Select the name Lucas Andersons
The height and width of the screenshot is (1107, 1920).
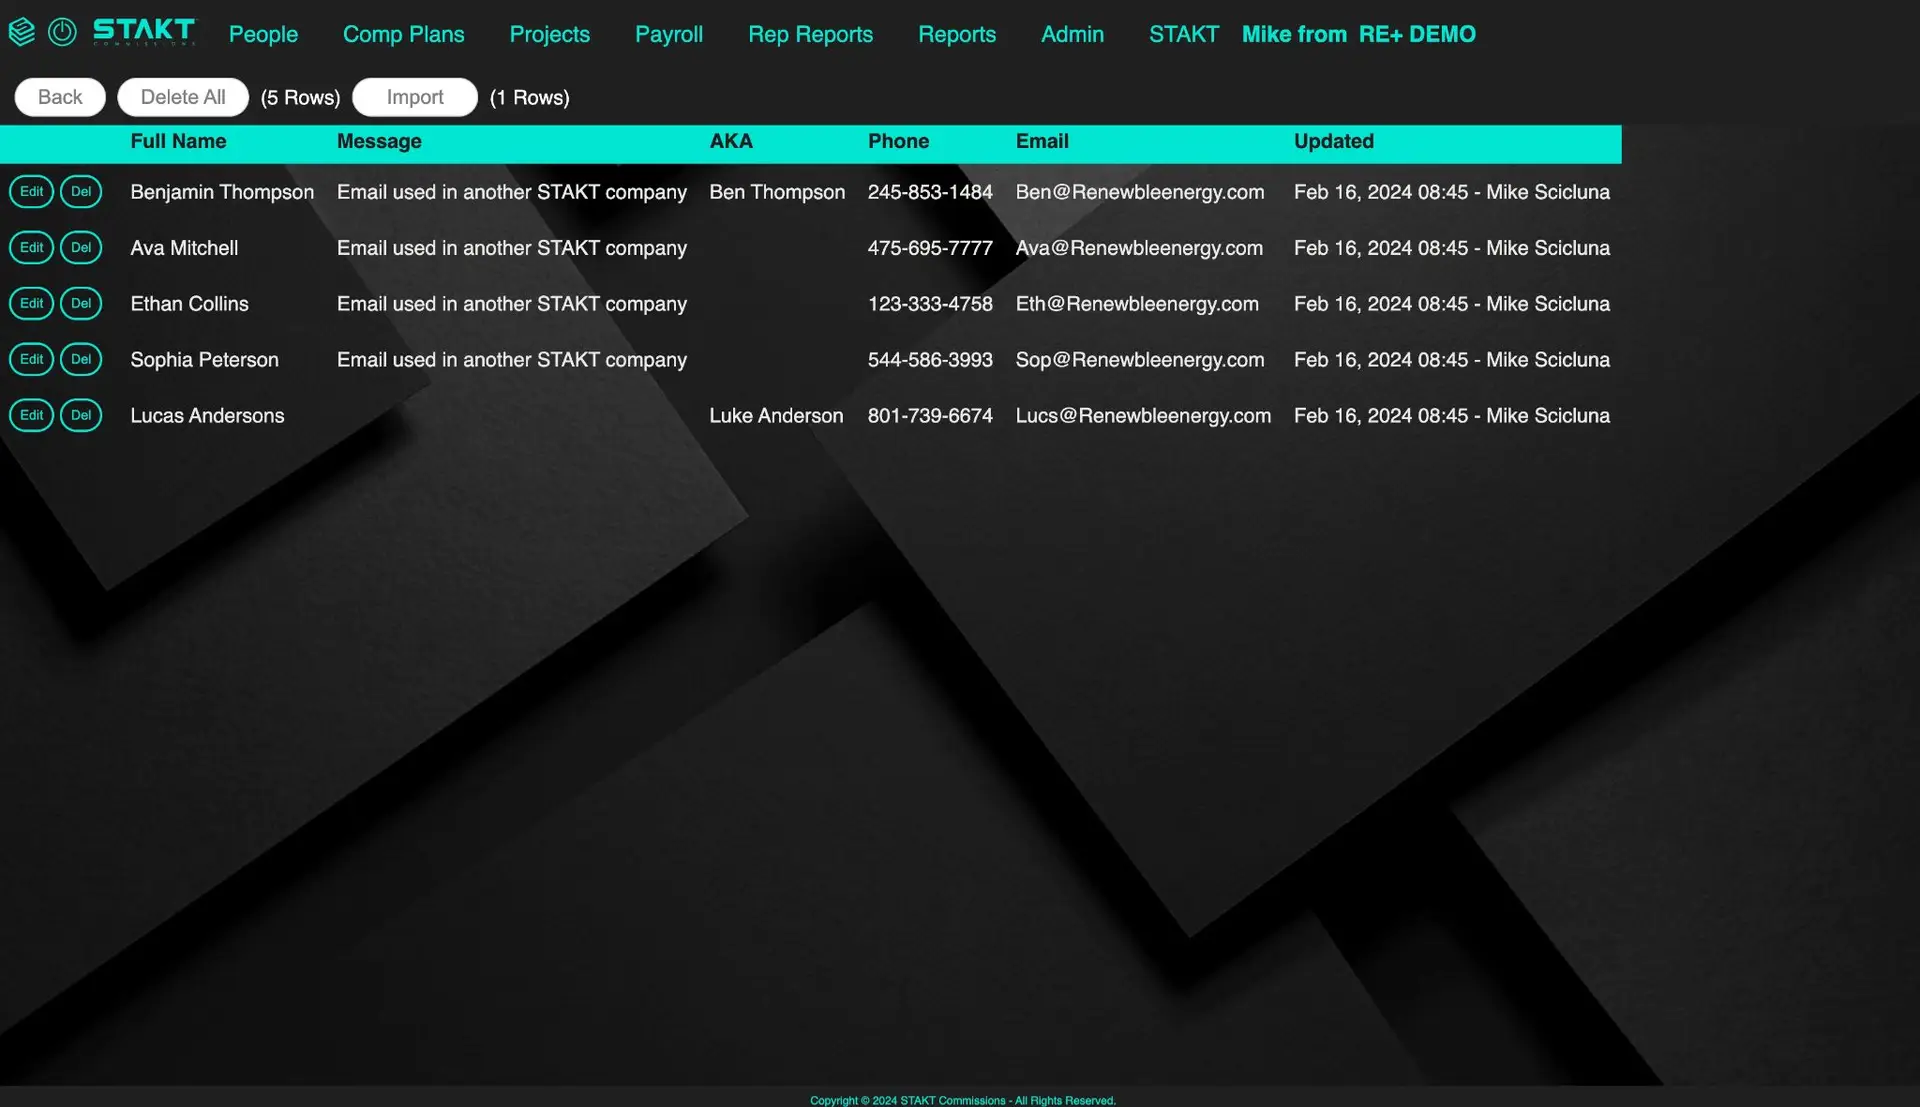(207, 416)
